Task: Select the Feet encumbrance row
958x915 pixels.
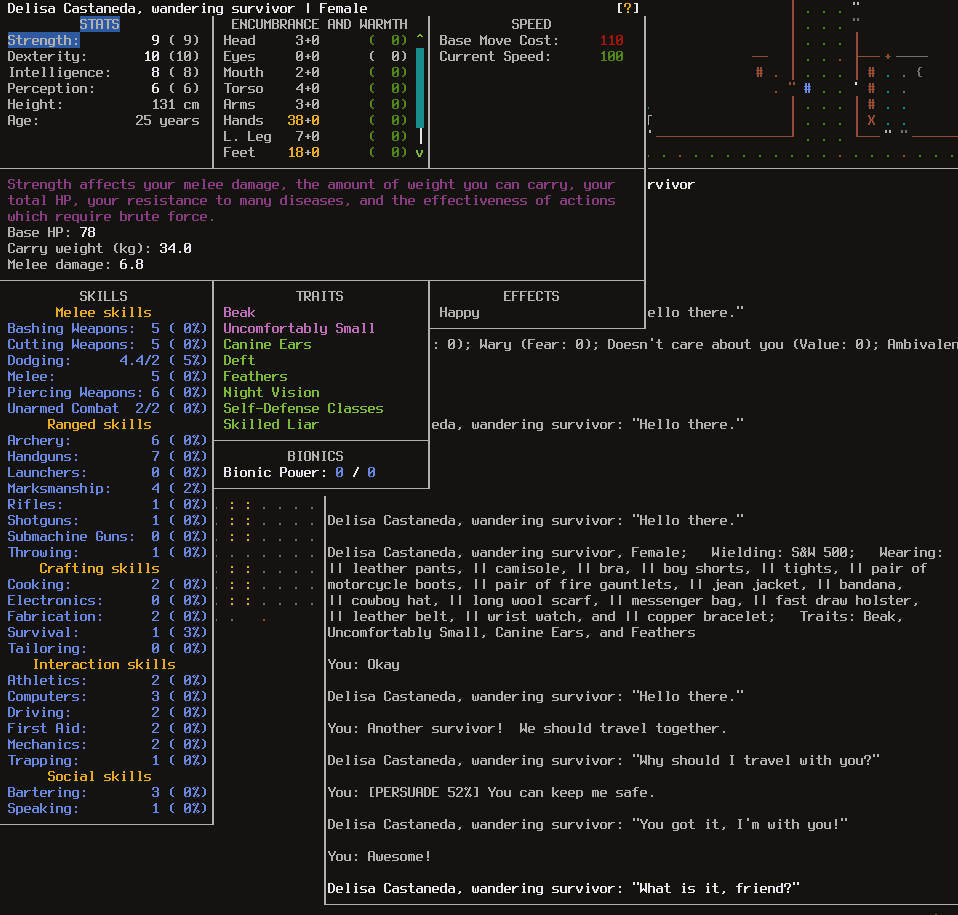Action: coord(315,152)
